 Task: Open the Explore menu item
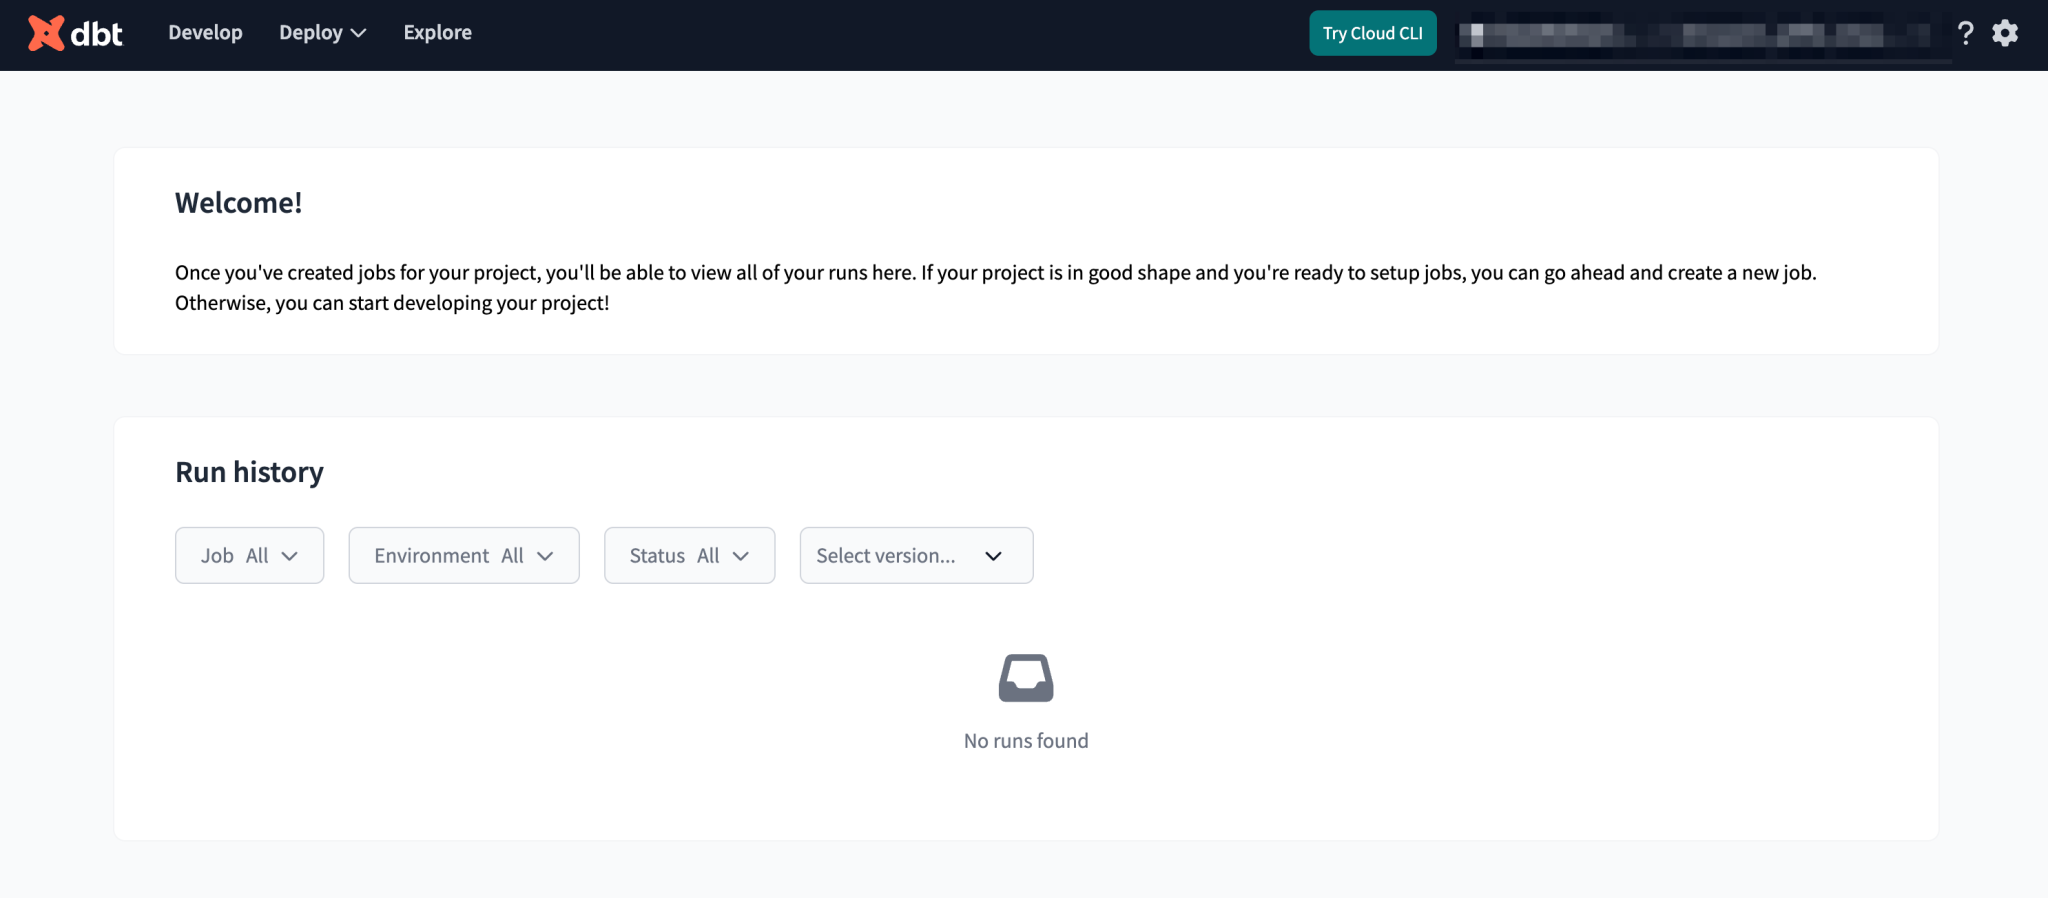coord(437,33)
